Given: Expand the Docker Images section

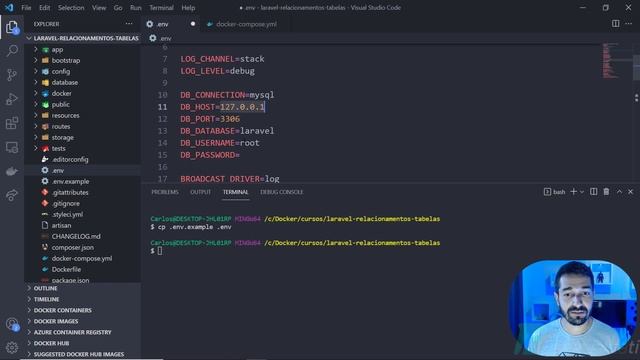Looking at the screenshot, I should point(83,322).
